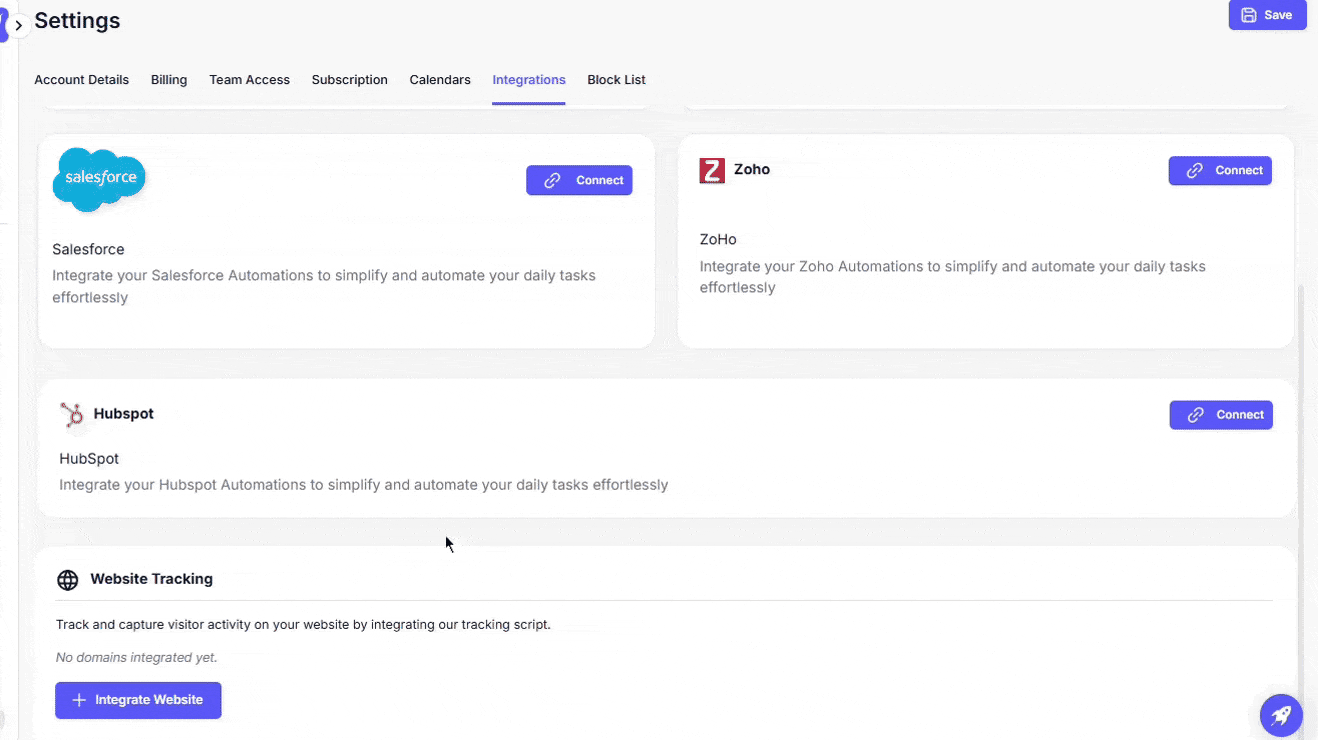Open the Billing tab
This screenshot has width=1318, height=740.
169,80
